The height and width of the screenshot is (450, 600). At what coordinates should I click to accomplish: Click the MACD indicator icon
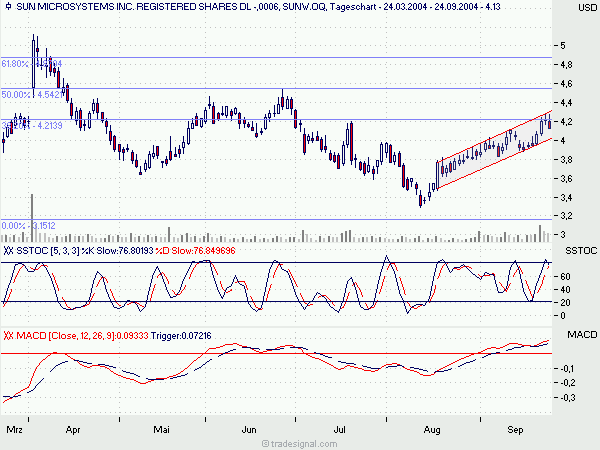coord(8,336)
